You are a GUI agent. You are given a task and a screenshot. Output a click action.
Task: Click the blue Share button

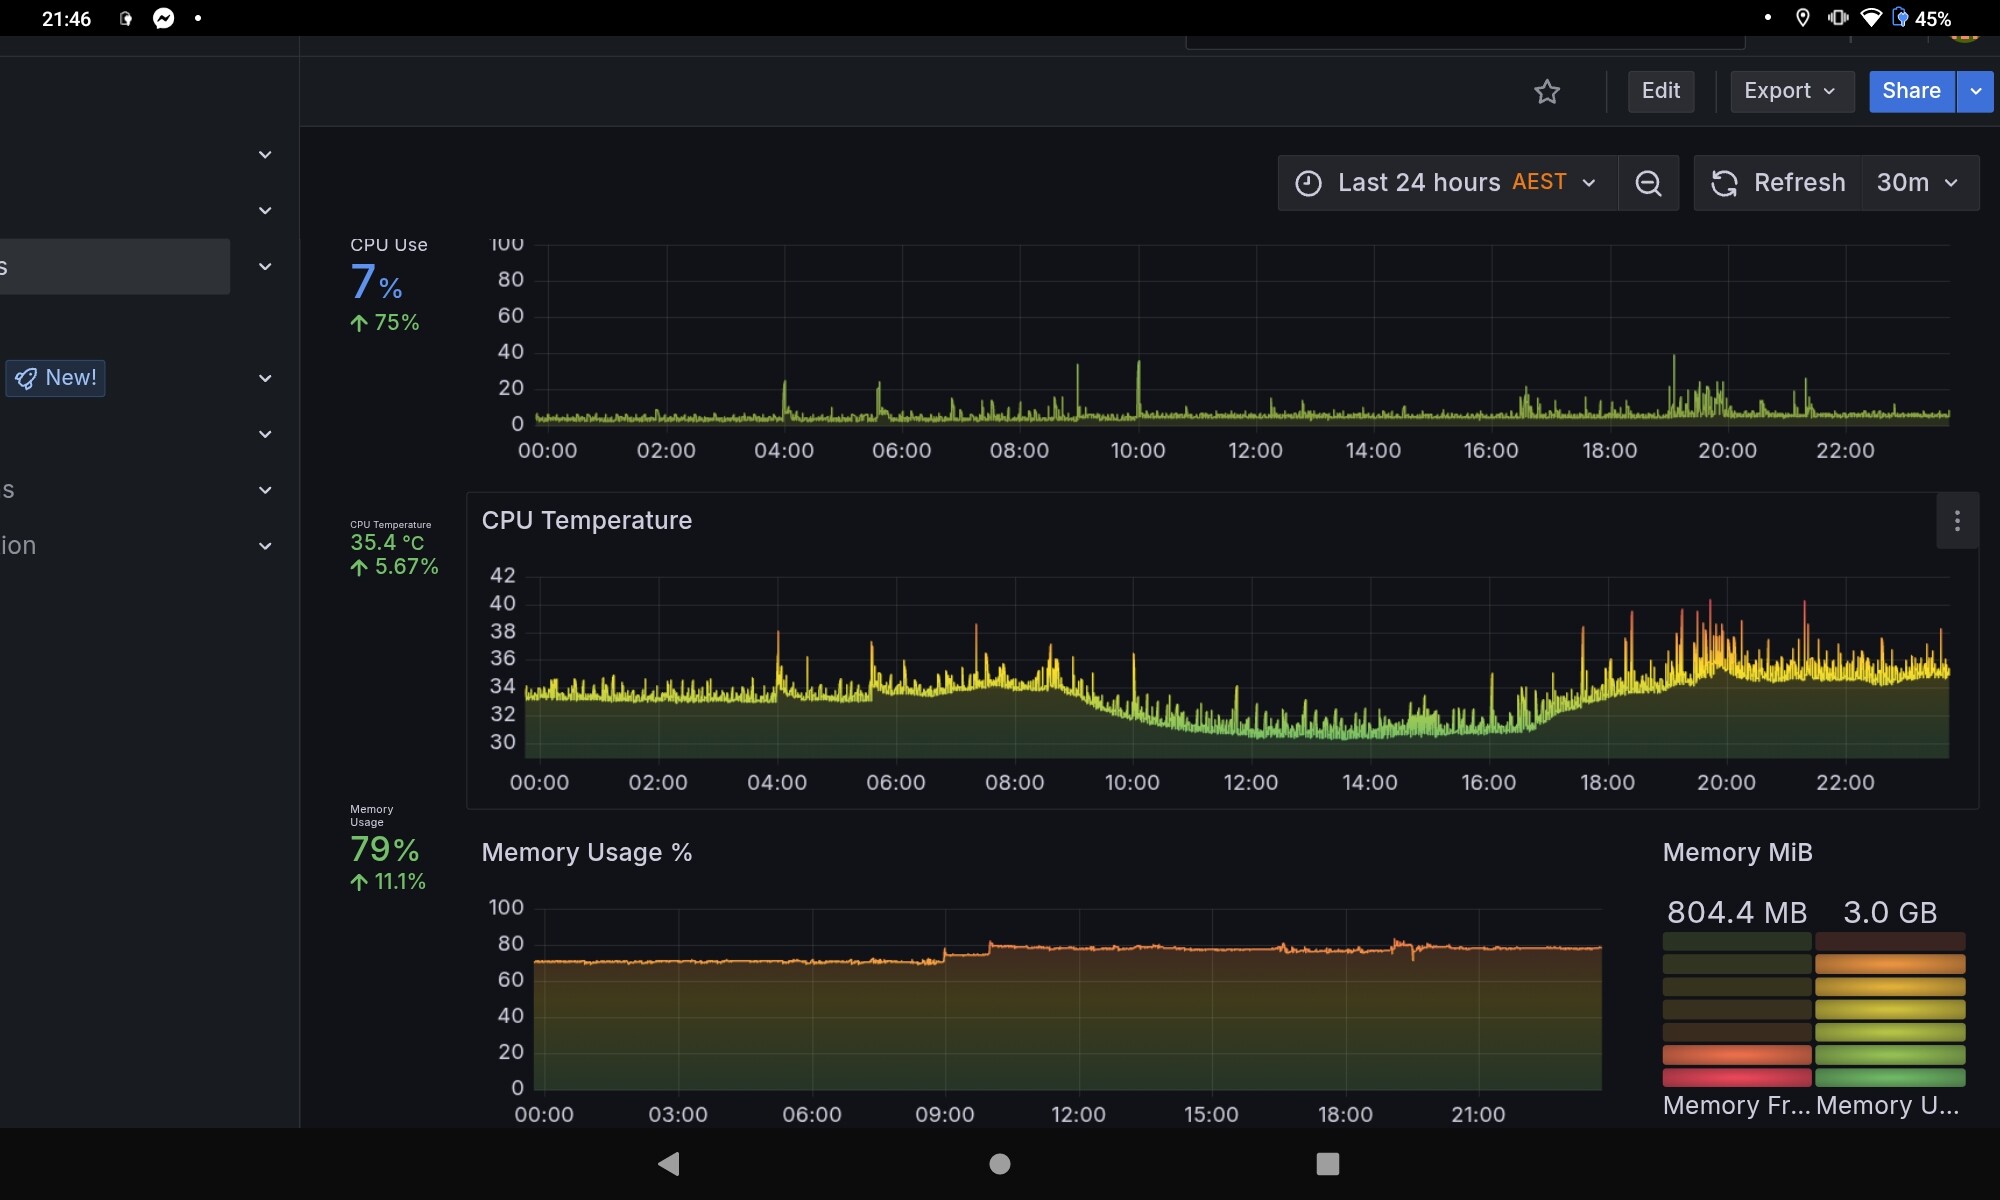1911,92
